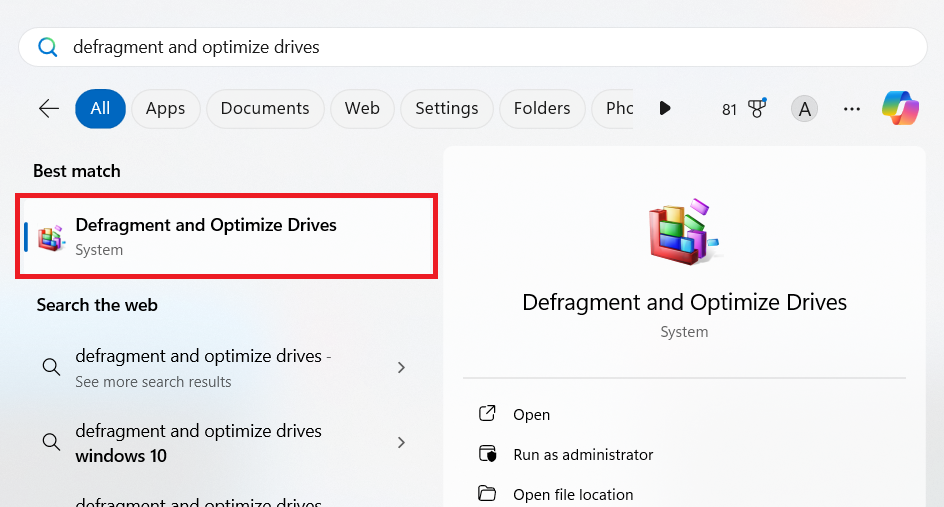Choose Run as administrator
The image size is (944, 507).
[583, 455]
